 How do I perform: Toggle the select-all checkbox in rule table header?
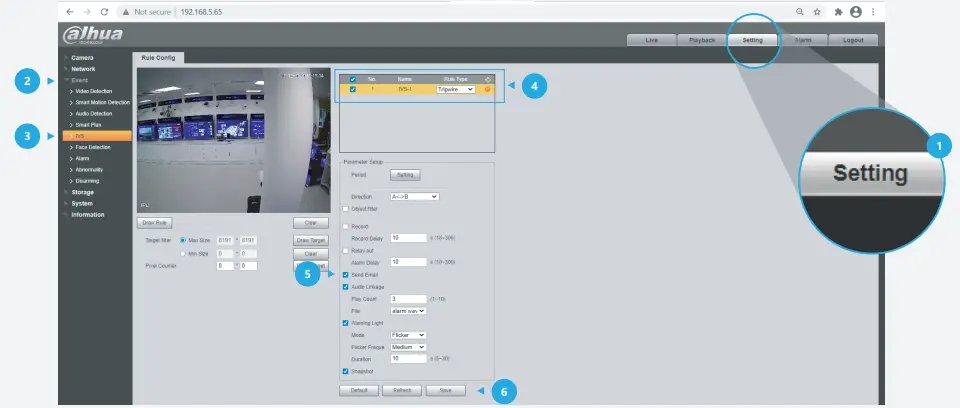tap(352, 79)
